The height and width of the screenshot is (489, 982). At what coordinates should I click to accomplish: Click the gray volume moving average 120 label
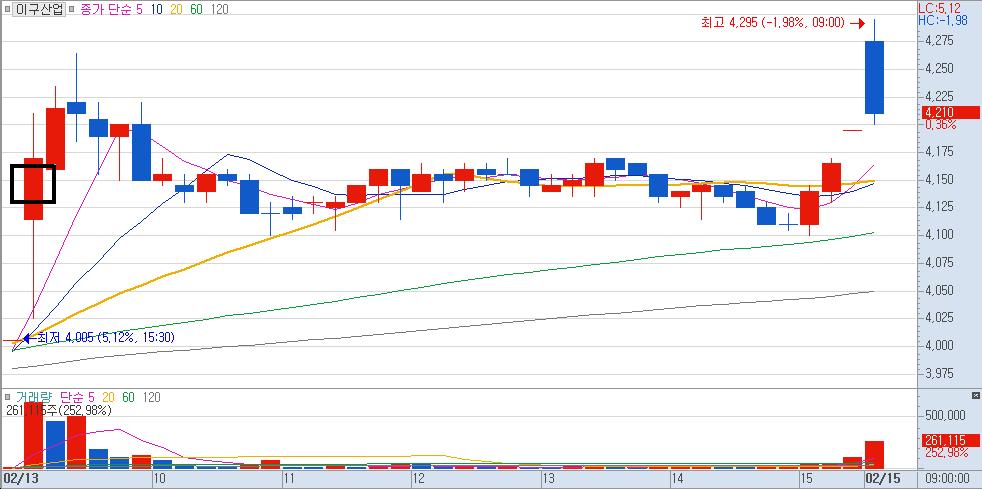[151, 398]
